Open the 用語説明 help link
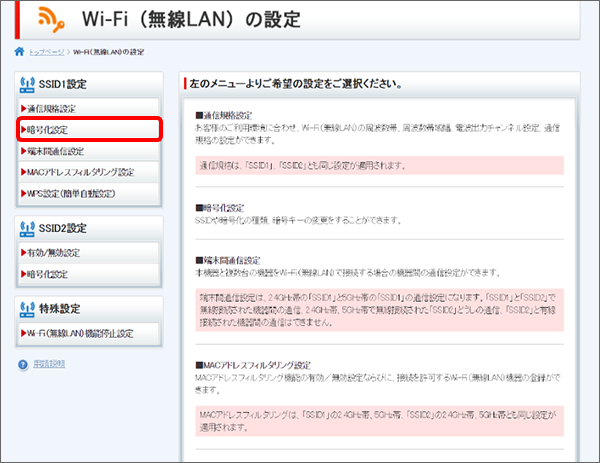This screenshot has height=463, width=600. pos(49,364)
